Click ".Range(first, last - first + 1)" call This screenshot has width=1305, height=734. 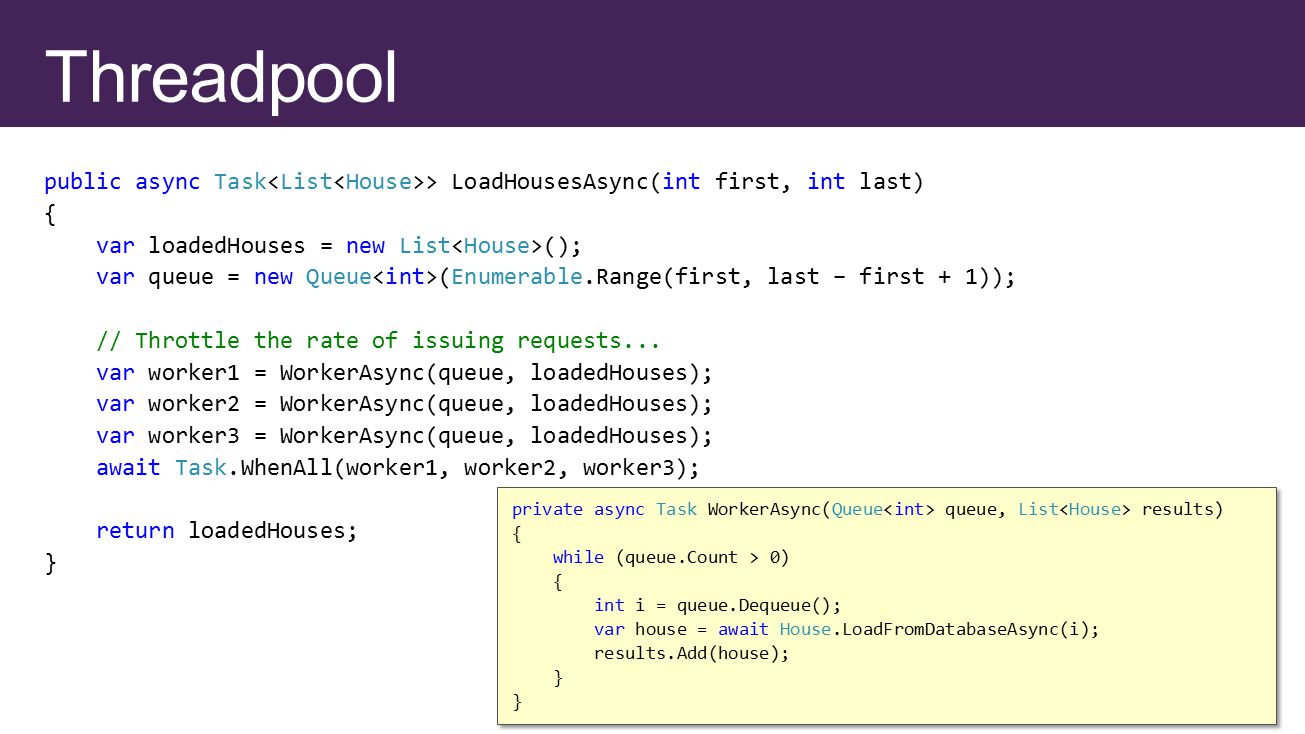(792, 277)
